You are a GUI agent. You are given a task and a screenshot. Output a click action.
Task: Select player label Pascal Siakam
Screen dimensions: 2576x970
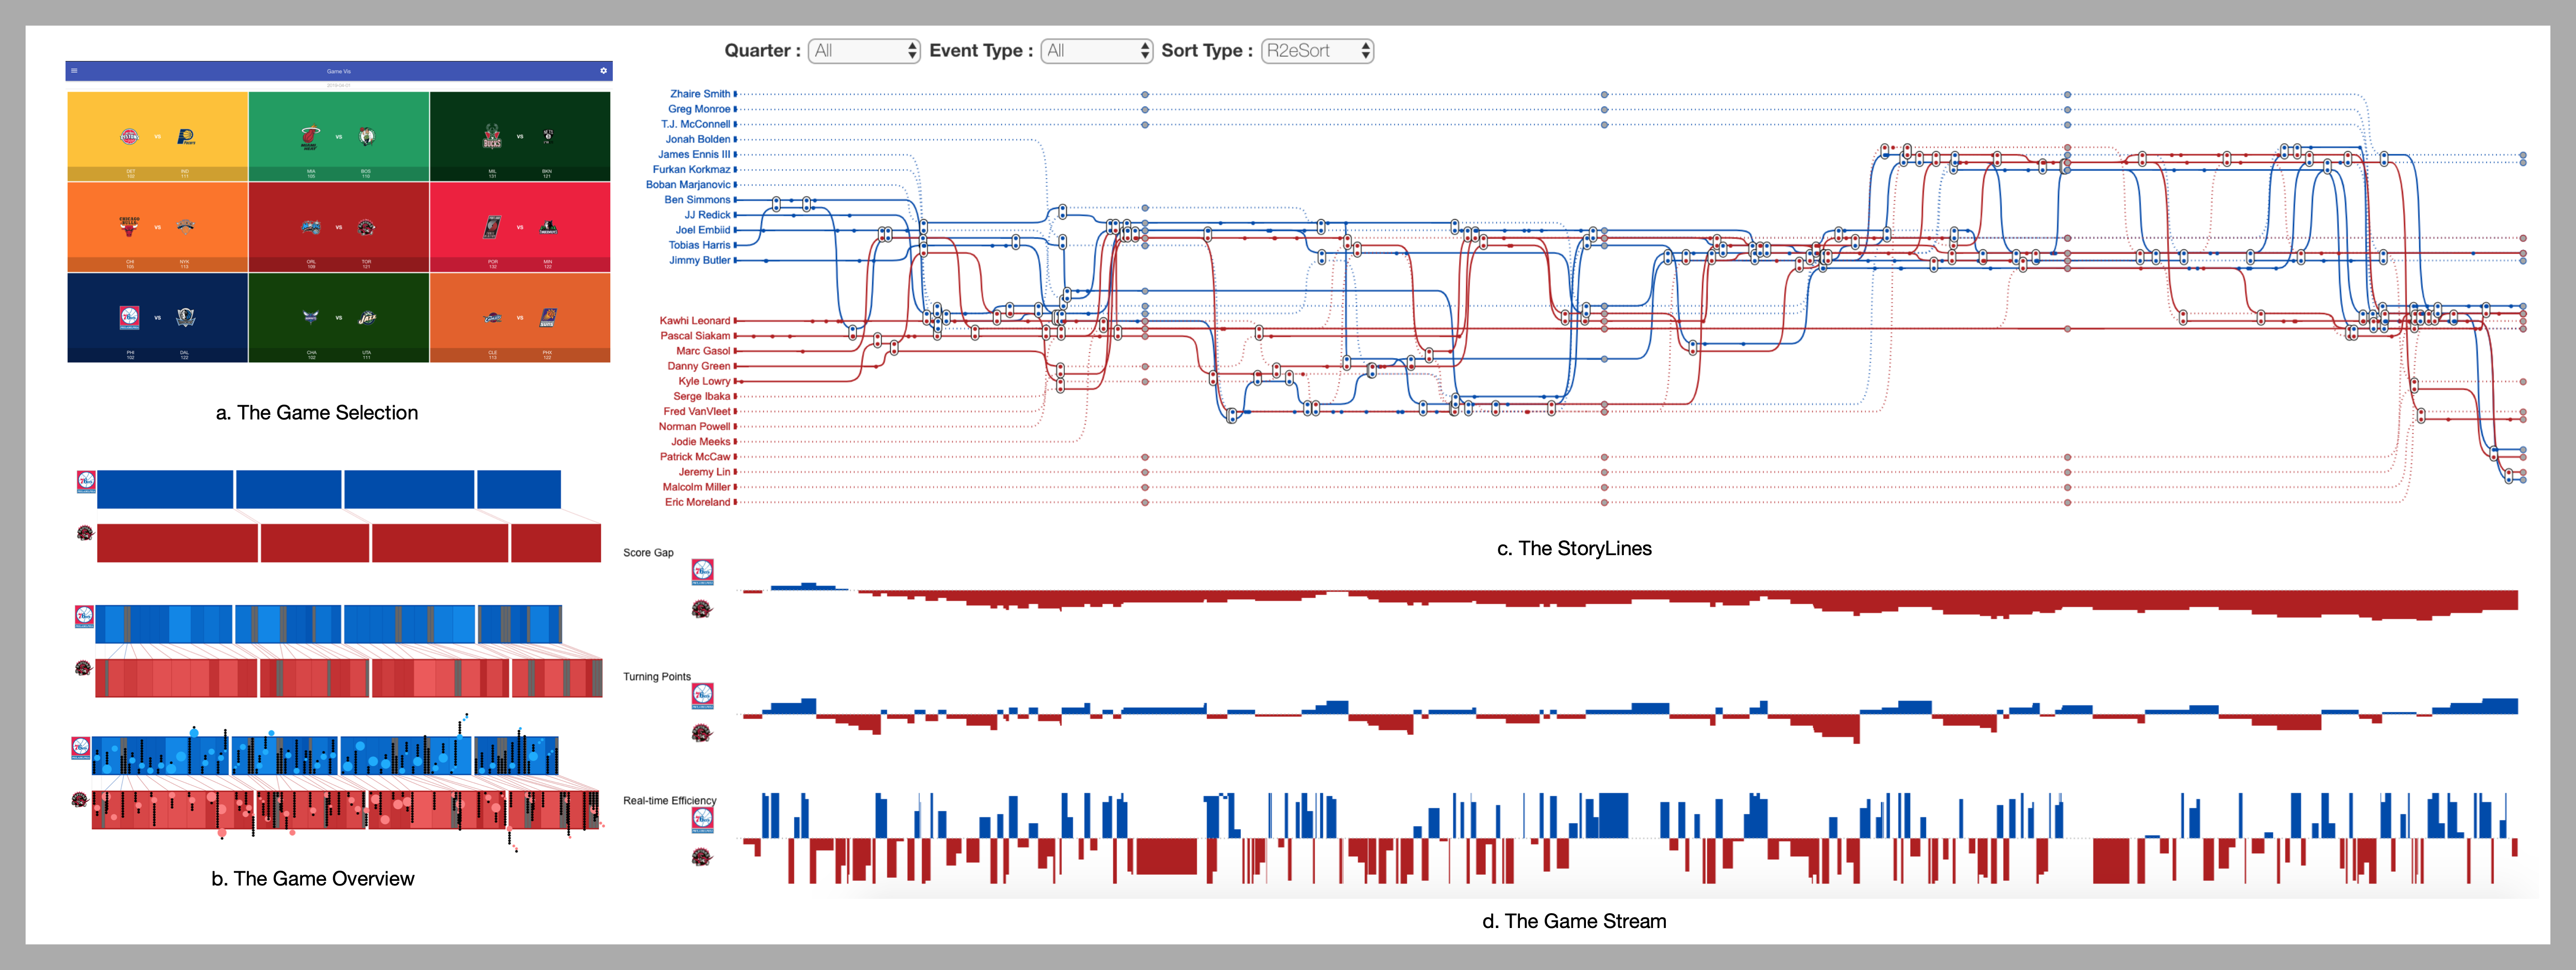[695, 336]
